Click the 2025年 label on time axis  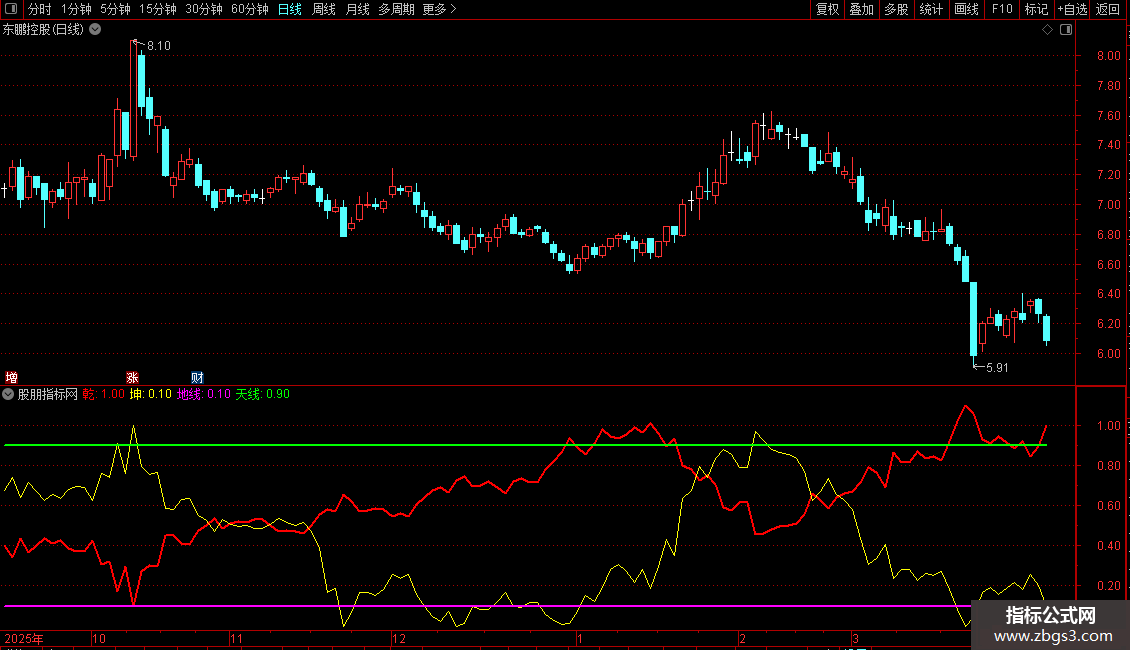pyautogui.click(x=24, y=638)
